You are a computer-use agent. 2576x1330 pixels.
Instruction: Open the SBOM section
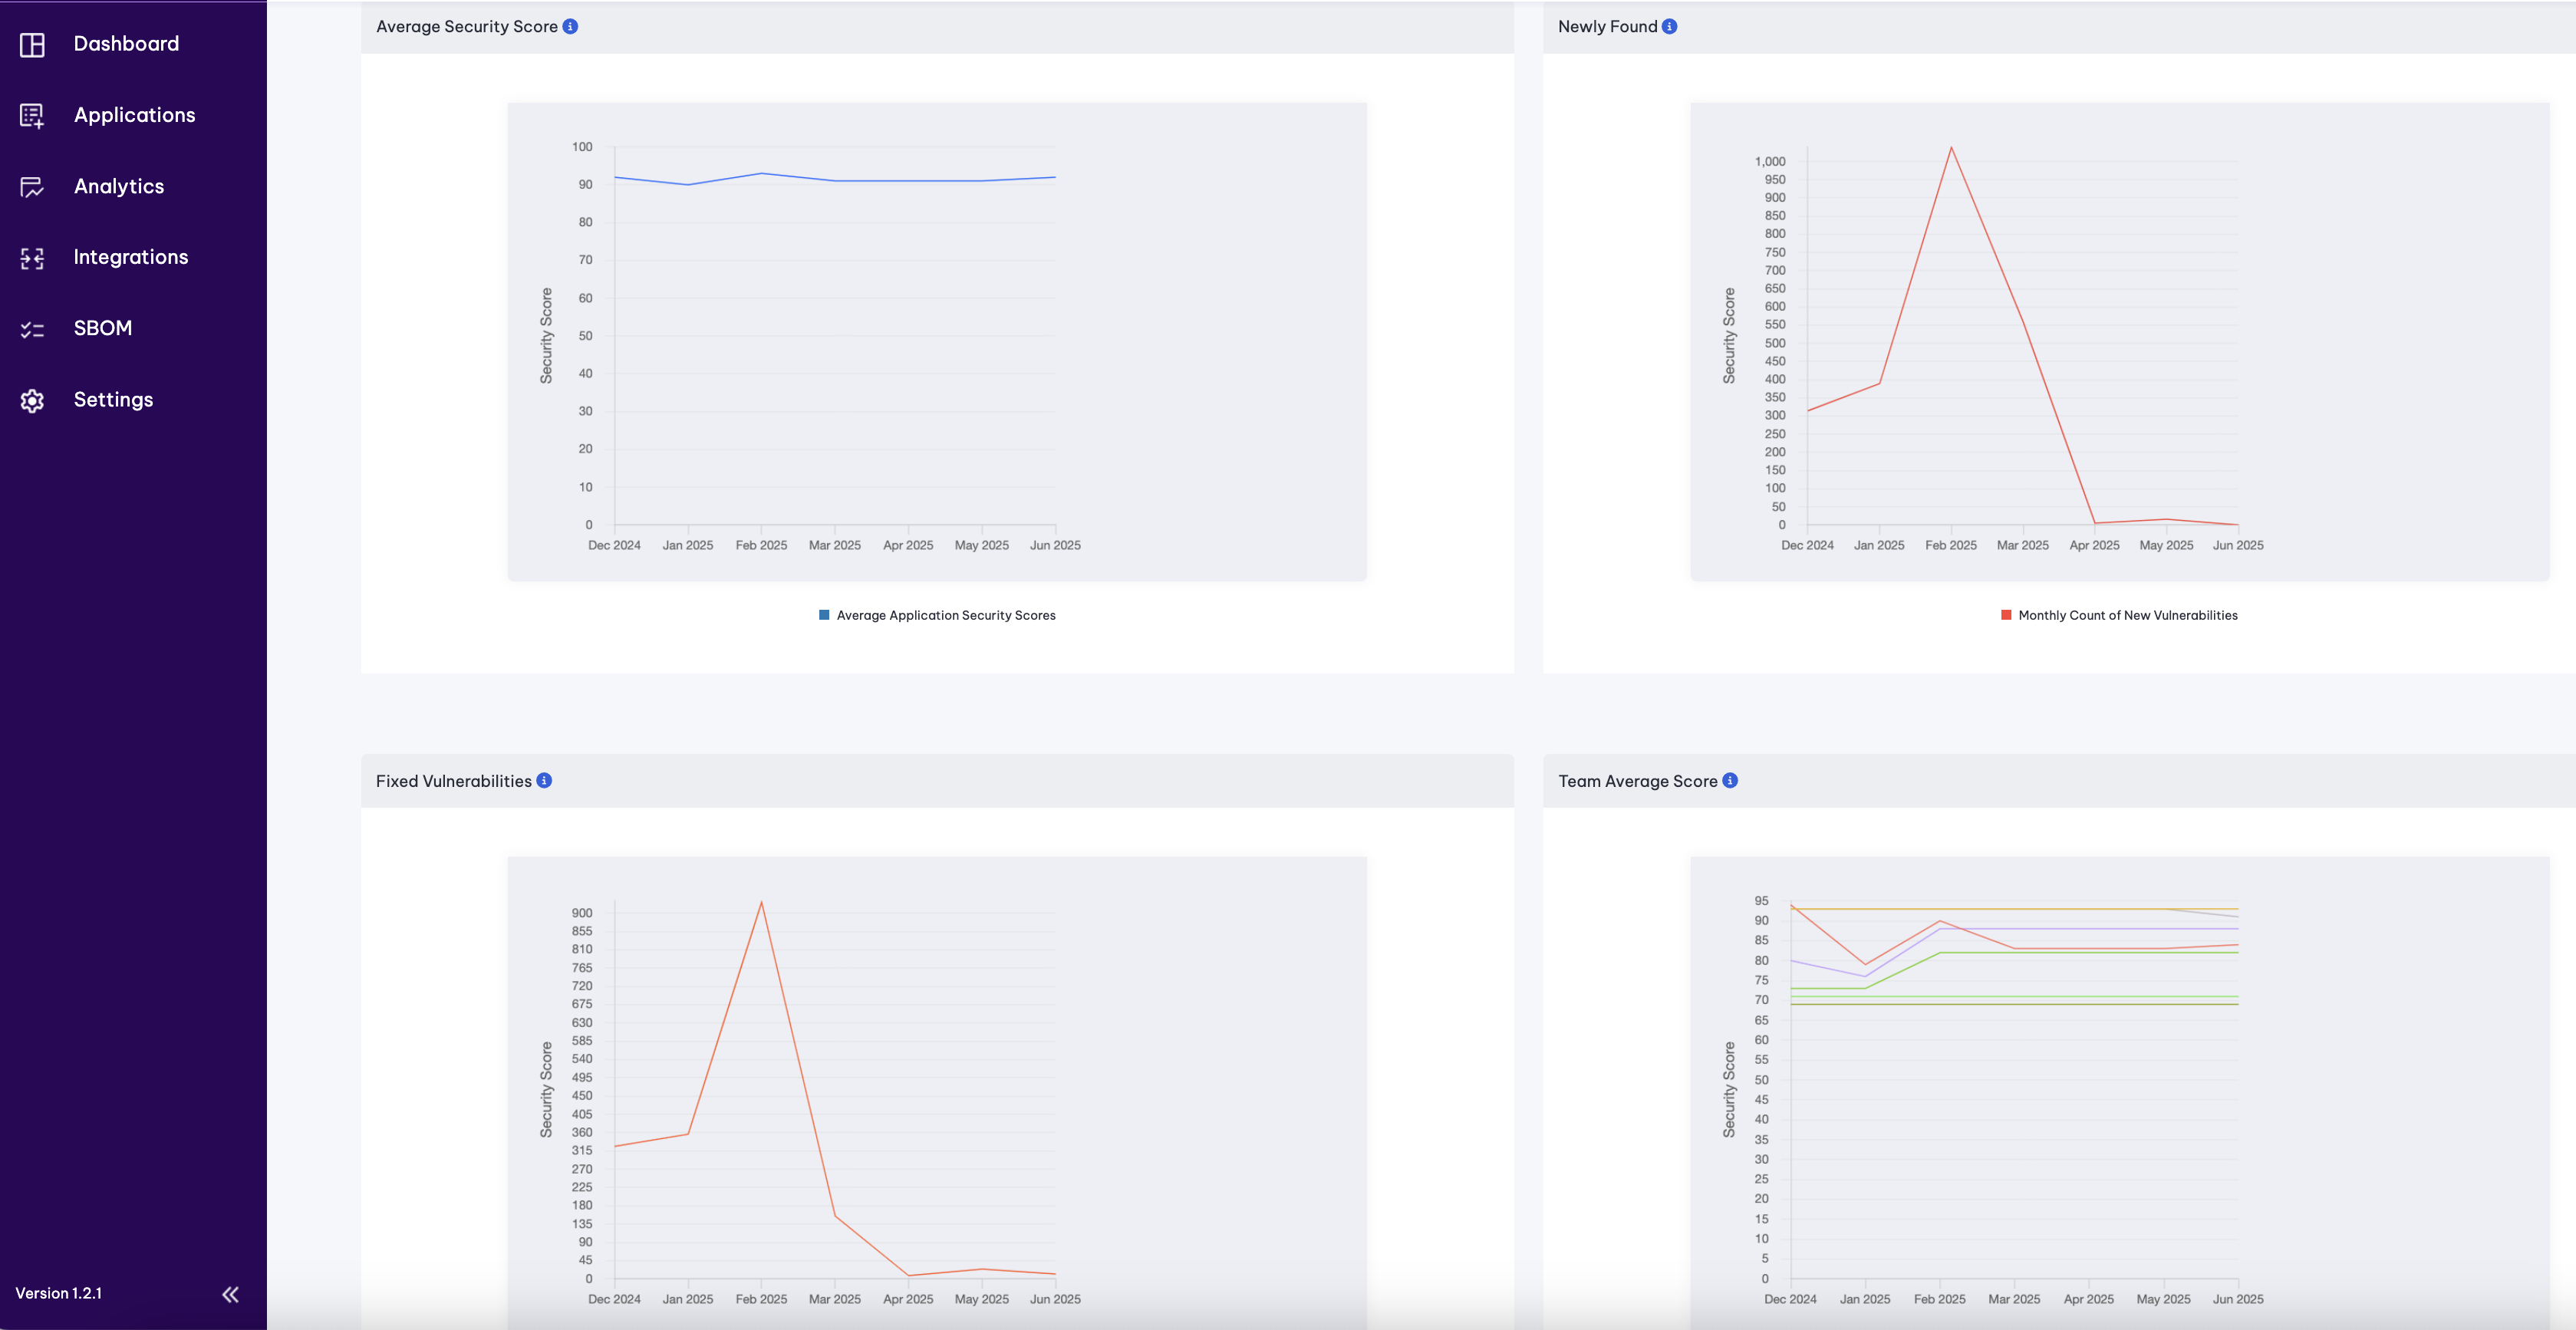pos(103,328)
